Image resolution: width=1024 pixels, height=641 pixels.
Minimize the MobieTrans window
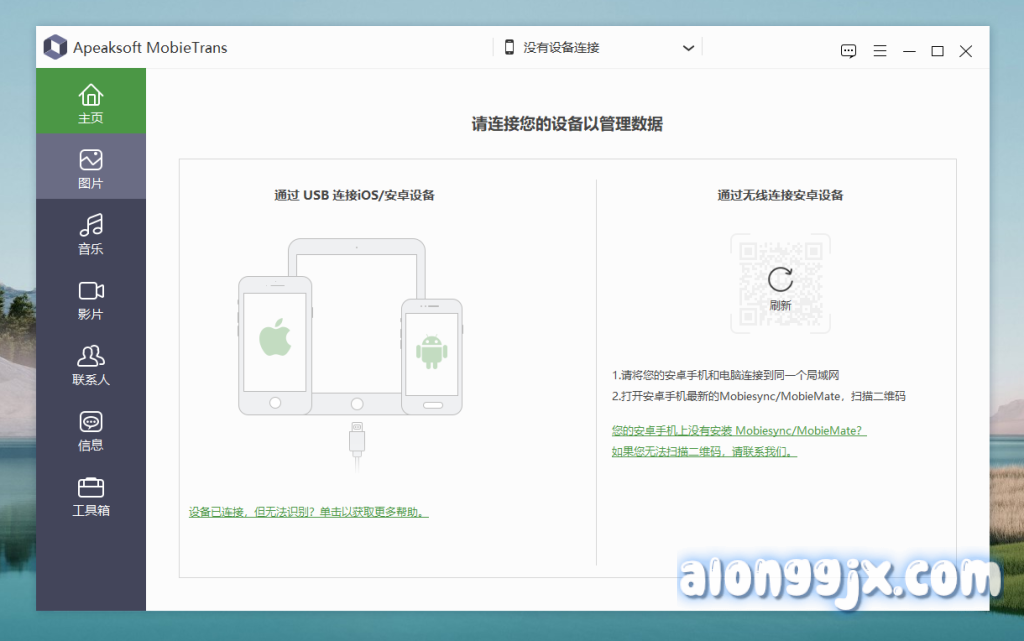click(909, 51)
